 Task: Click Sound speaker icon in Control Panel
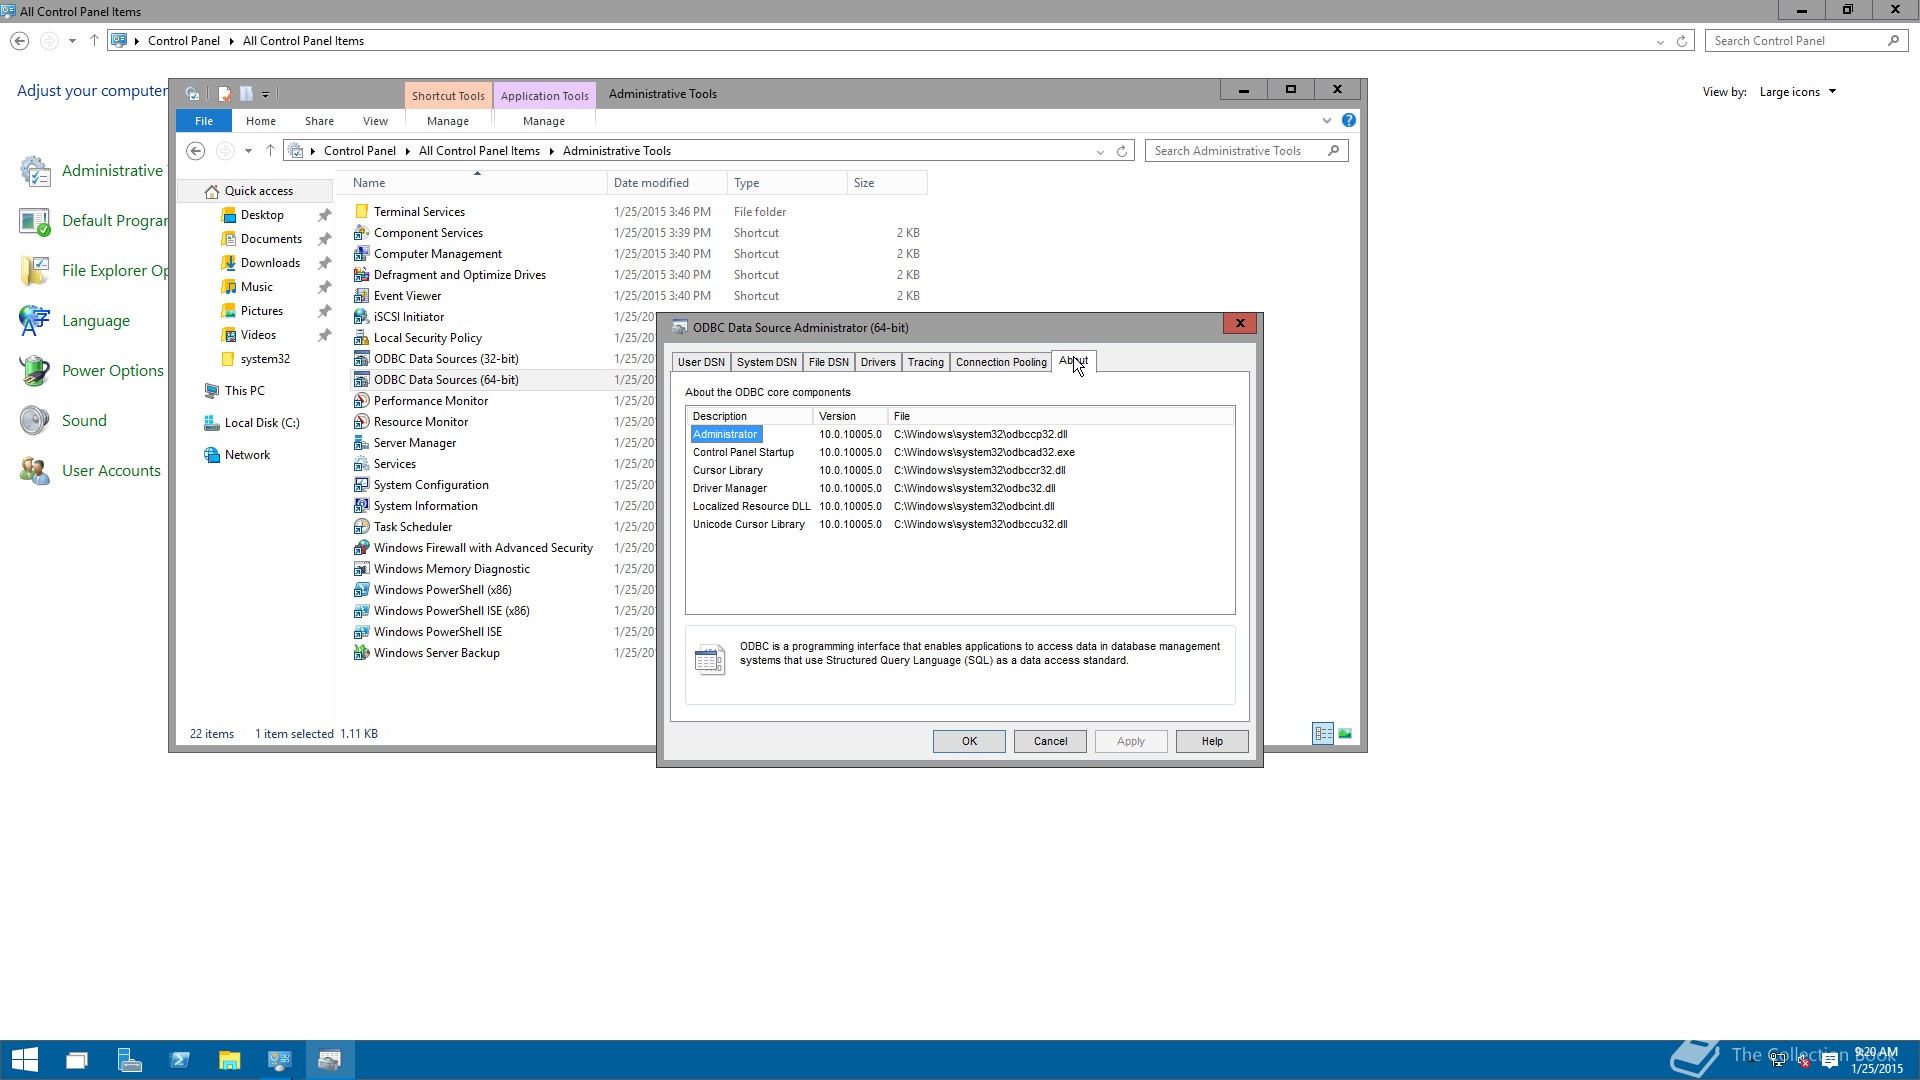35,421
